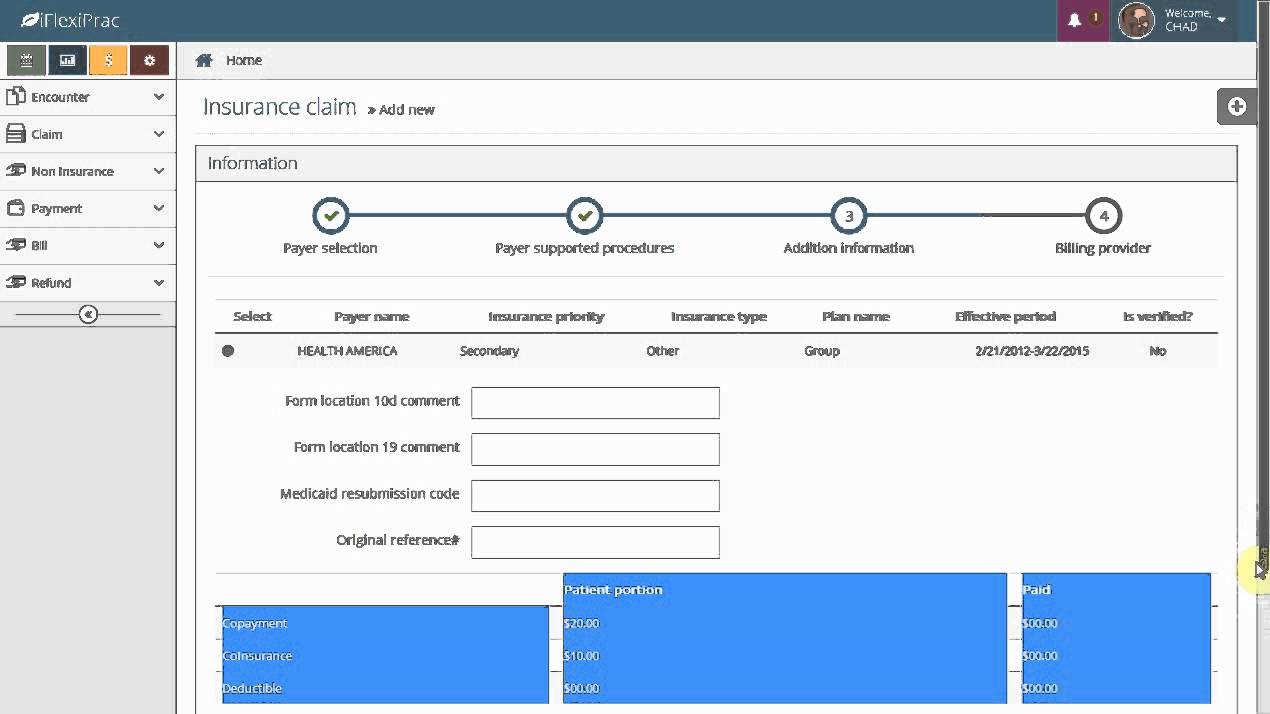Screen dimensions: 1270x714
Task: Click the $20.00 patient portion value
Action: (582, 623)
